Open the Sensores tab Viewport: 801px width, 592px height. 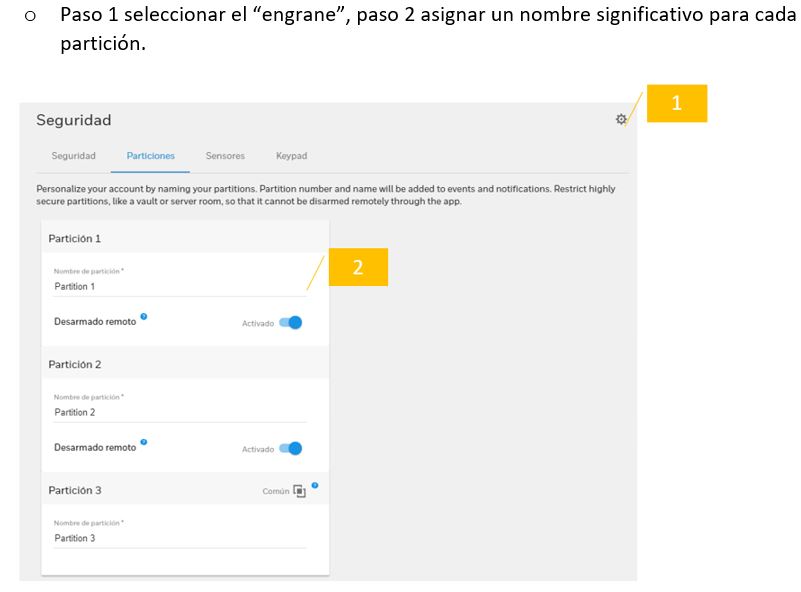pos(225,156)
